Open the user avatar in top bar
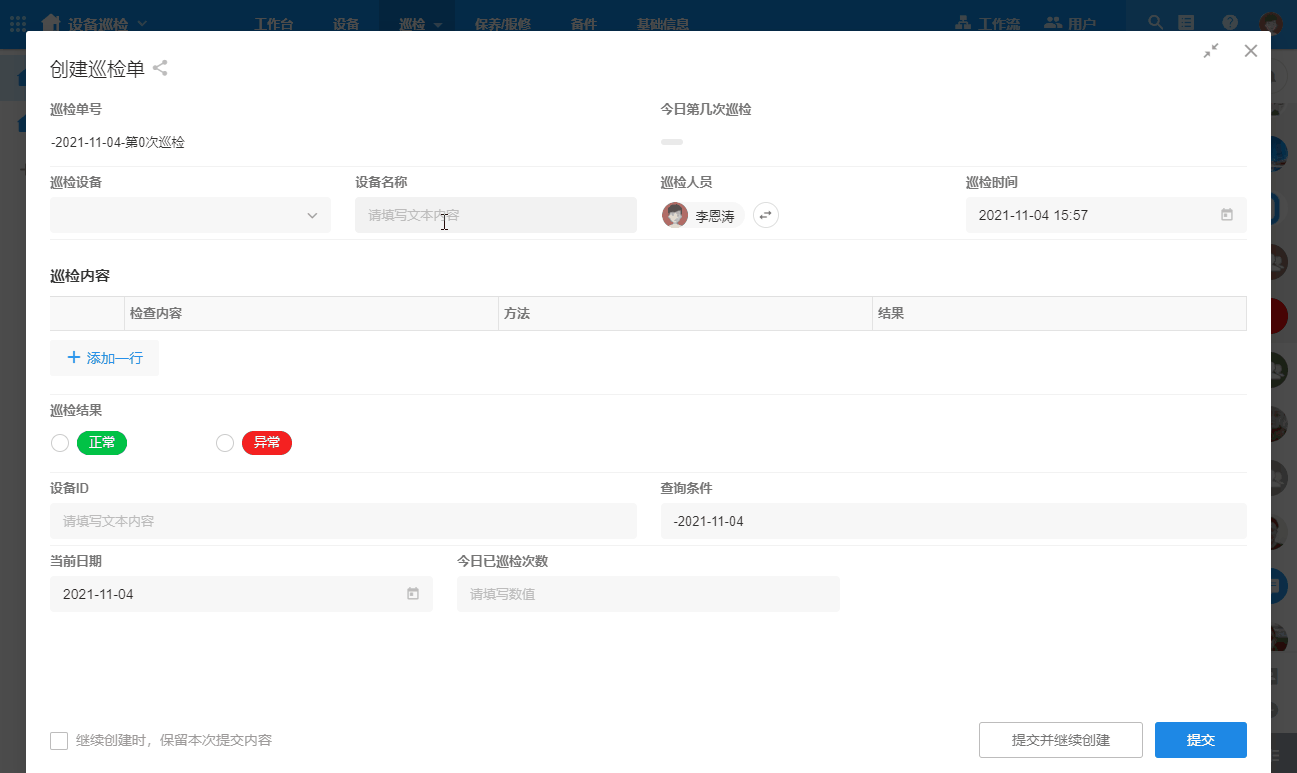Viewport: 1297px width, 773px height. (1270, 23)
